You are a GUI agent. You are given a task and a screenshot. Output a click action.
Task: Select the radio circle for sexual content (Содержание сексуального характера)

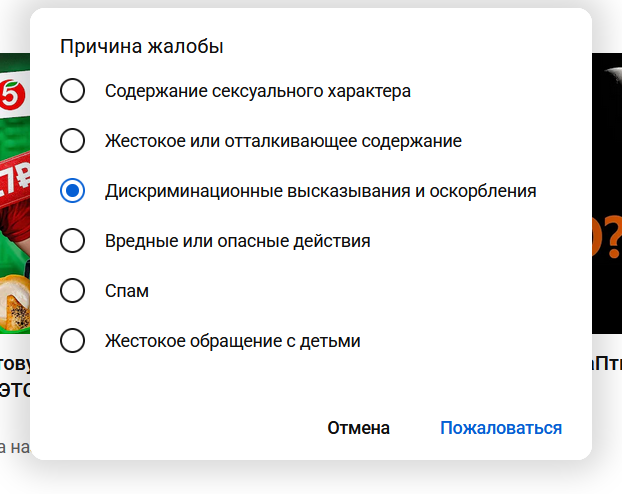pos(72,90)
